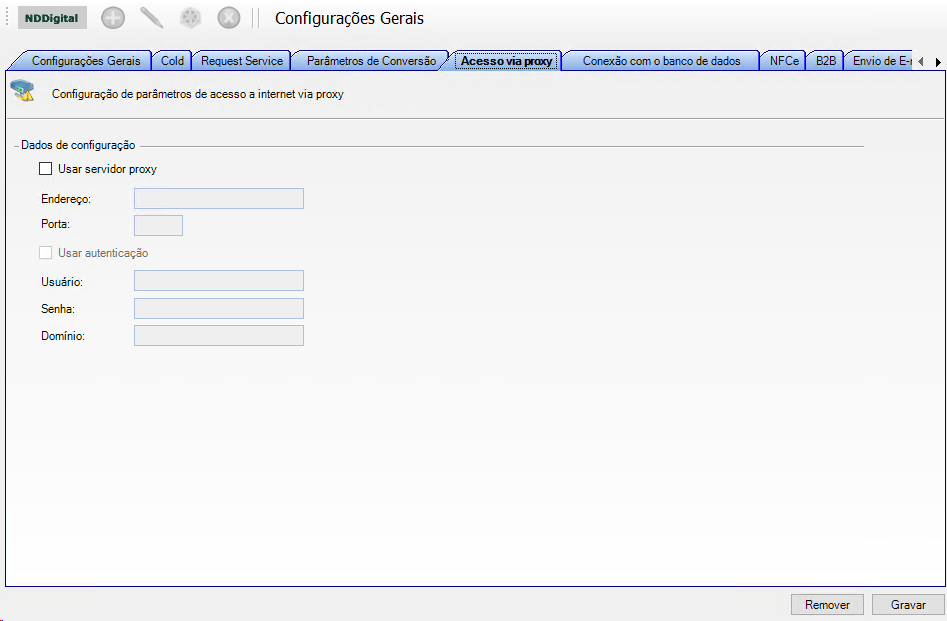
Task: Click the toolbar drag grip handle
Action: pyautogui.click(x=7, y=18)
